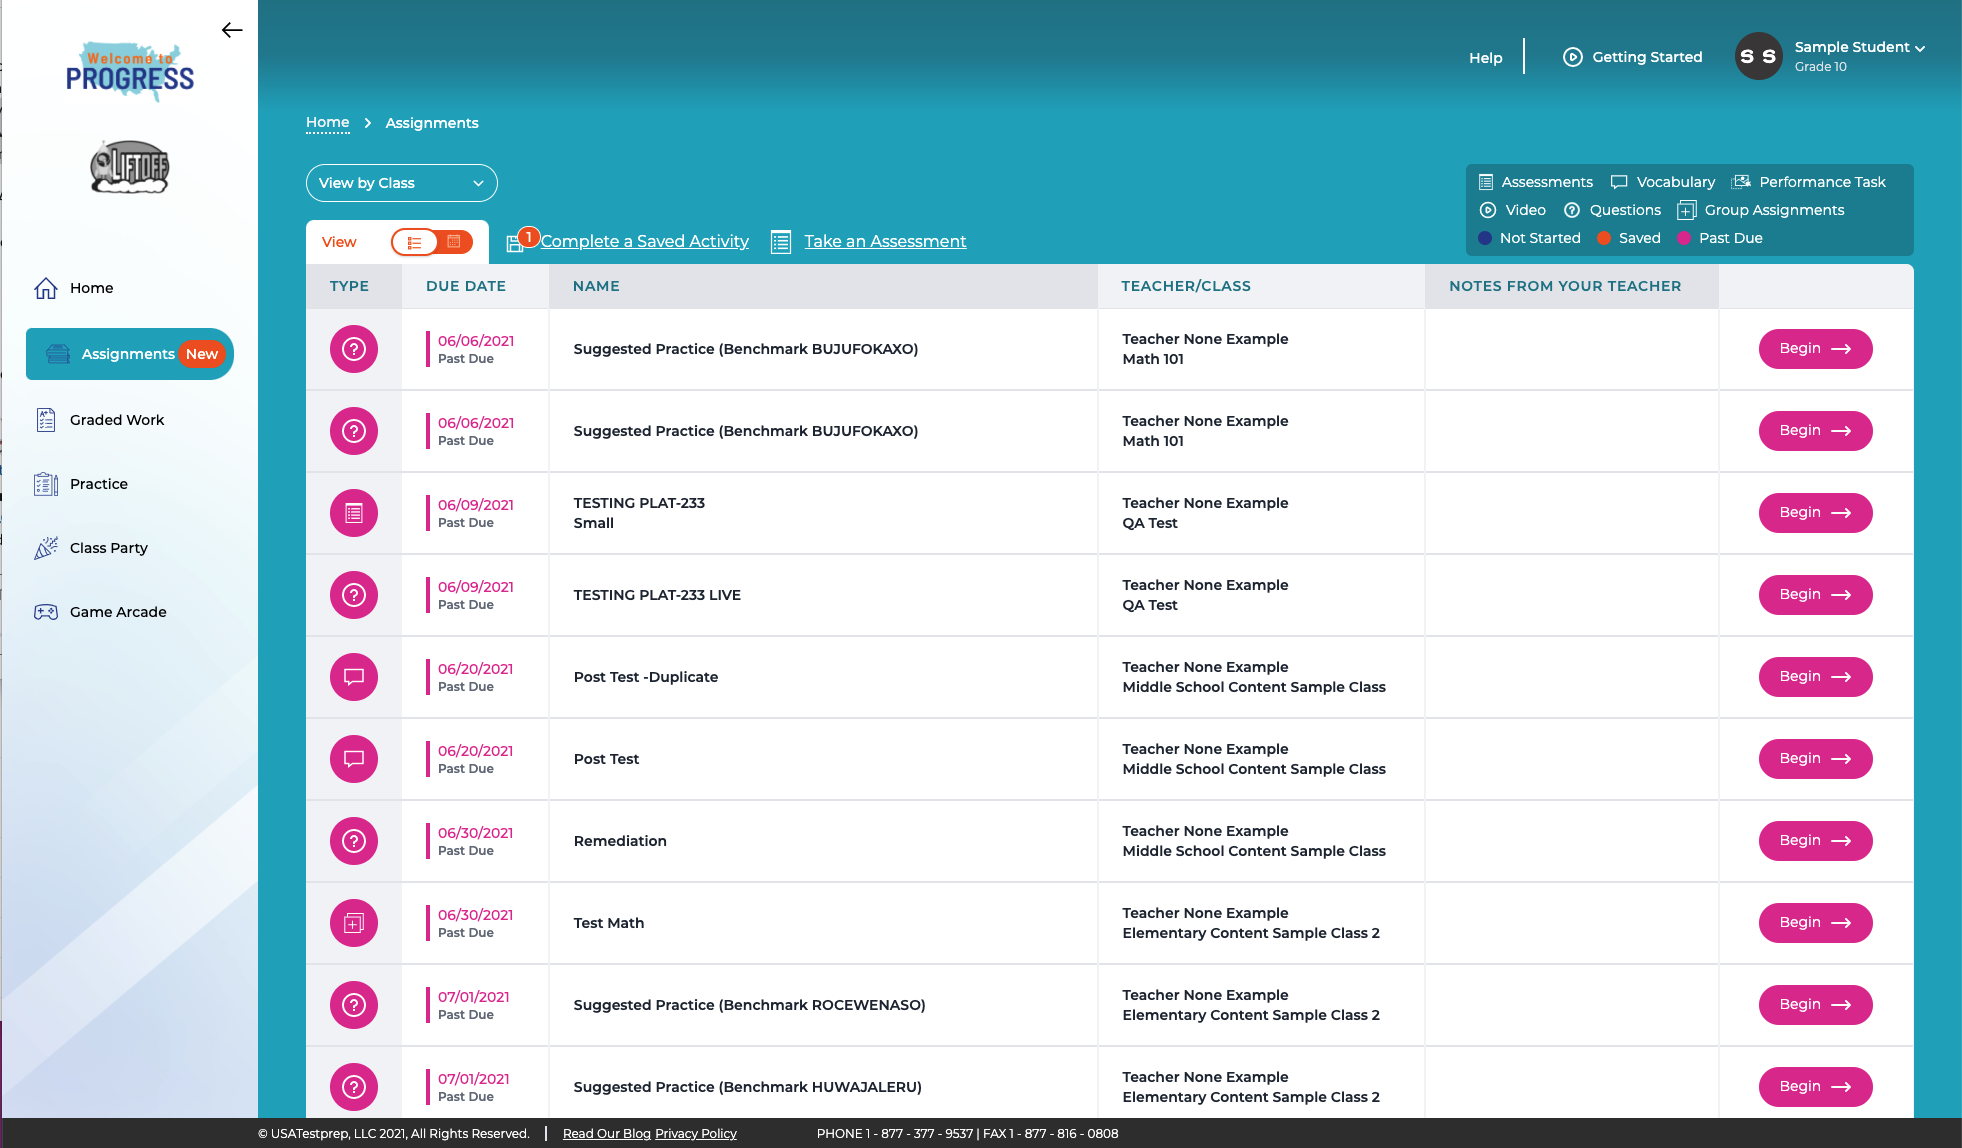Select the Class Party sidebar icon
The image size is (1962, 1148).
click(x=47, y=547)
